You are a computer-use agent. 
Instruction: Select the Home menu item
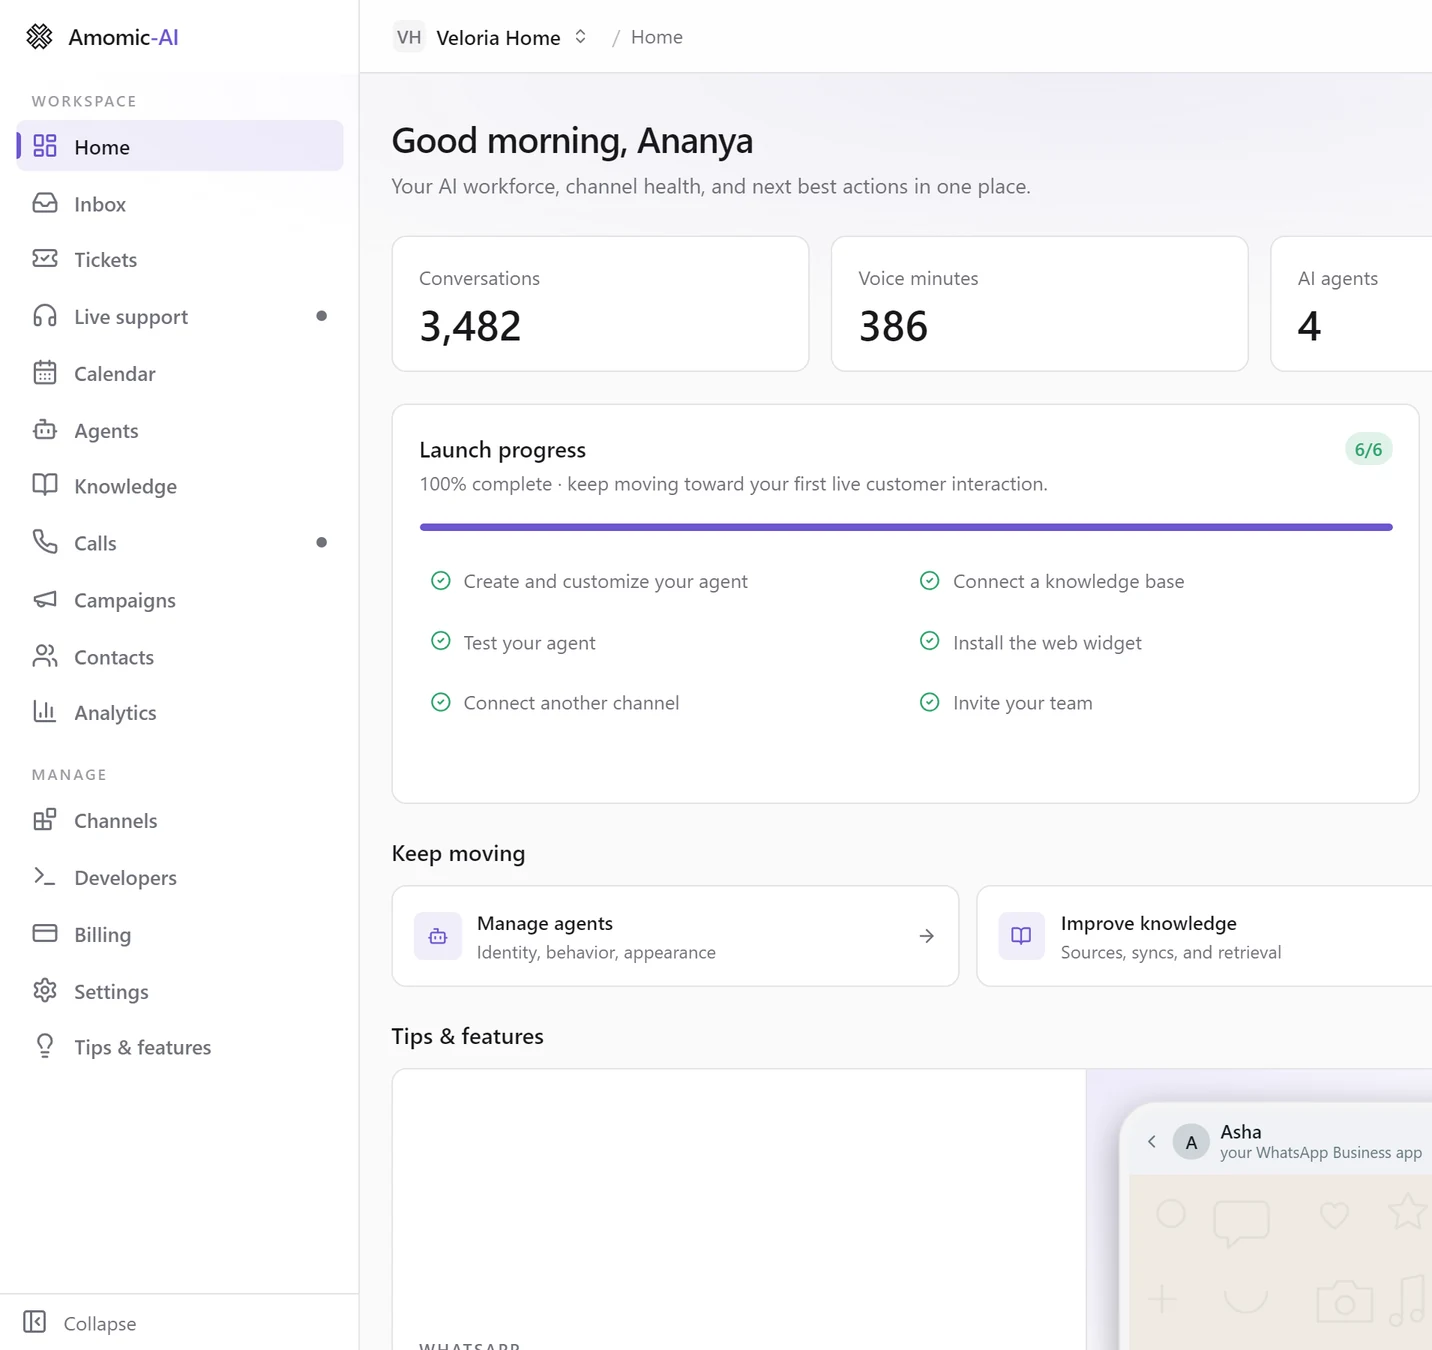click(x=180, y=146)
